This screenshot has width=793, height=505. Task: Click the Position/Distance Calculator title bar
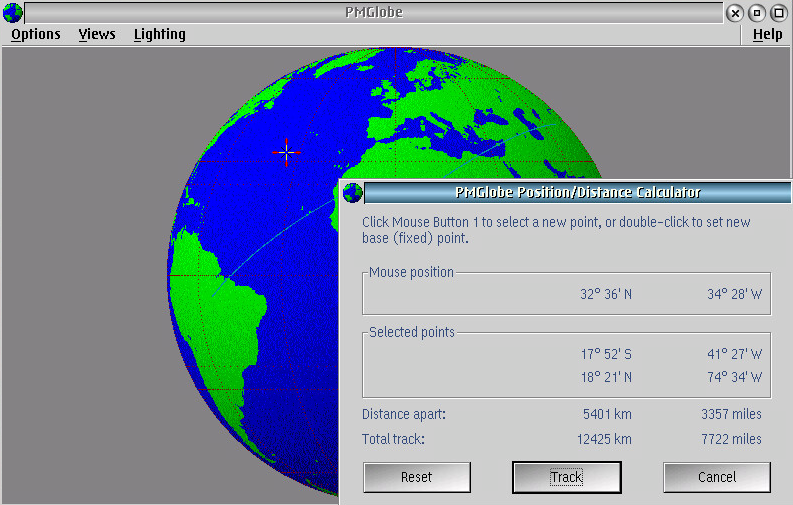578,193
